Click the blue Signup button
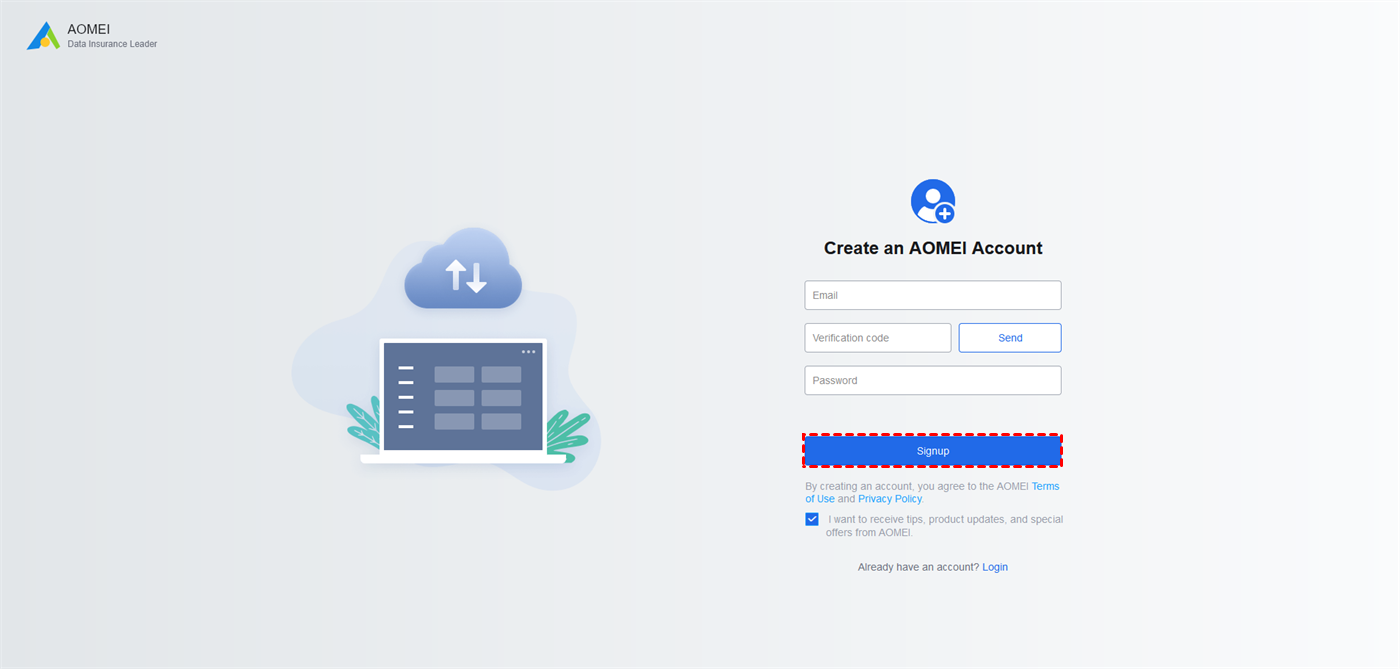1400x669 pixels. point(933,451)
